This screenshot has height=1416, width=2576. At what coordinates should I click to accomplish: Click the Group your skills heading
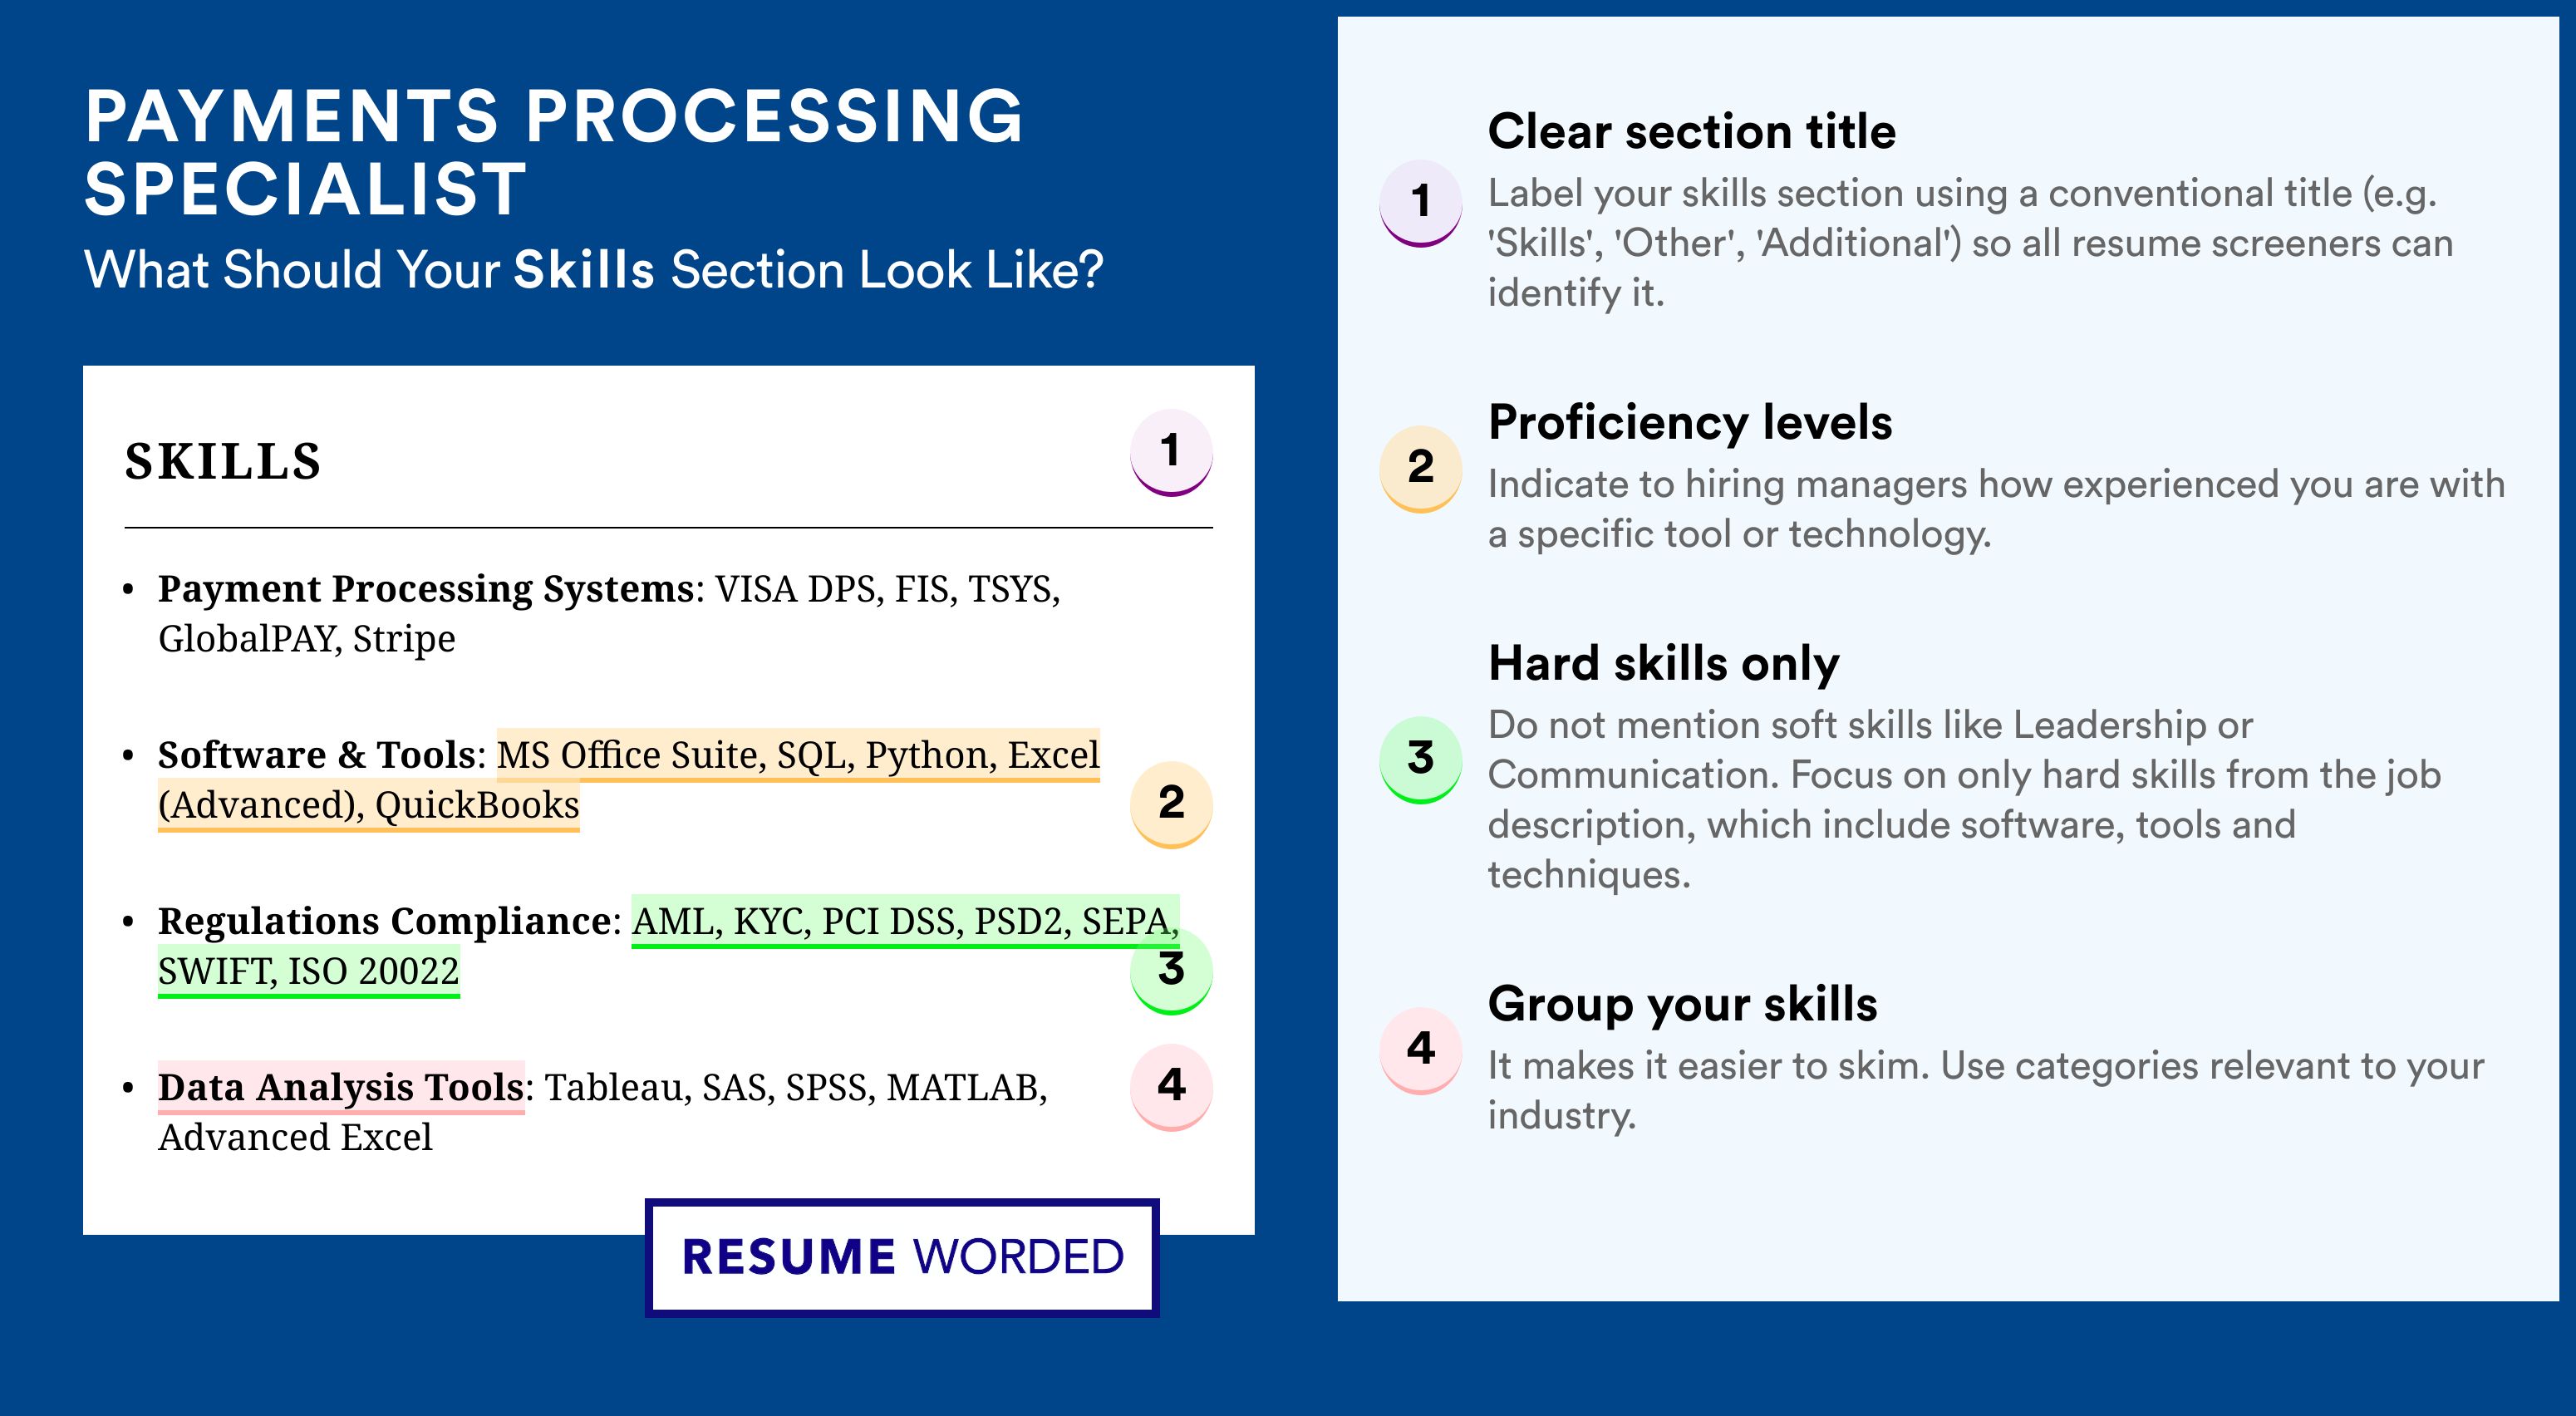click(1683, 1004)
